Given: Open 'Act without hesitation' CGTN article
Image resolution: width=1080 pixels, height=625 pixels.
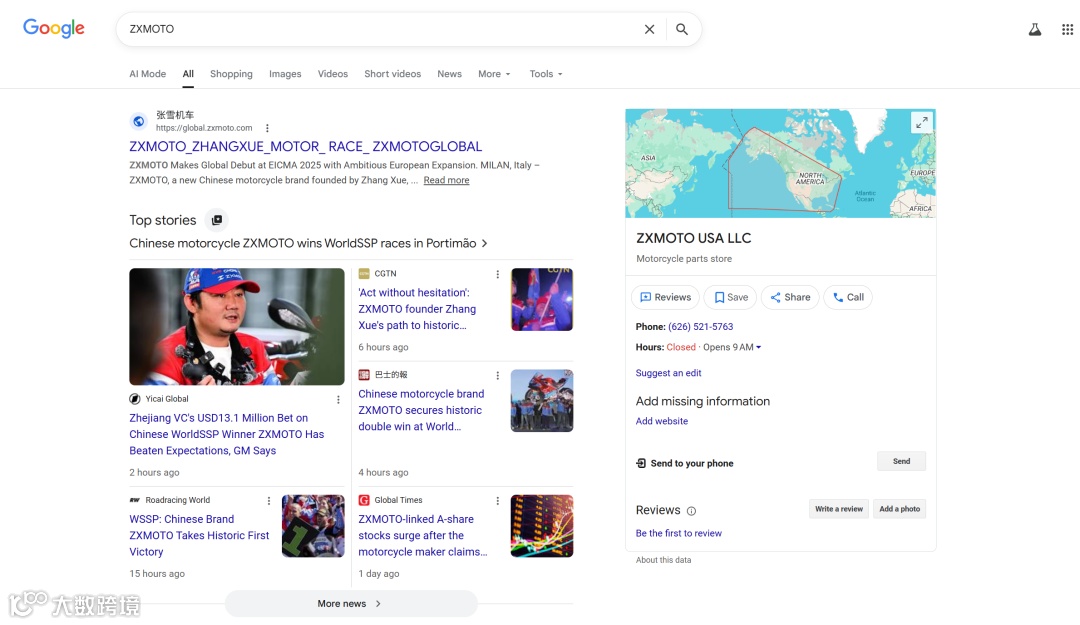Looking at the screenshot, I should pos(417,309).
